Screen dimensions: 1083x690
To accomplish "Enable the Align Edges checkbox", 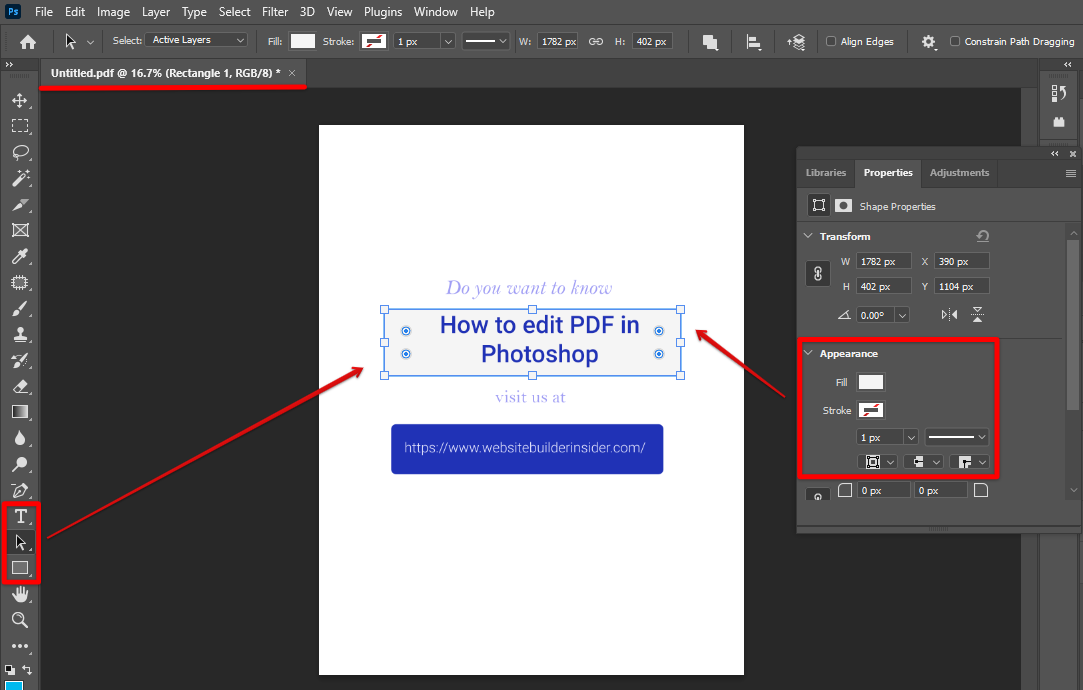I will (831, 42).
